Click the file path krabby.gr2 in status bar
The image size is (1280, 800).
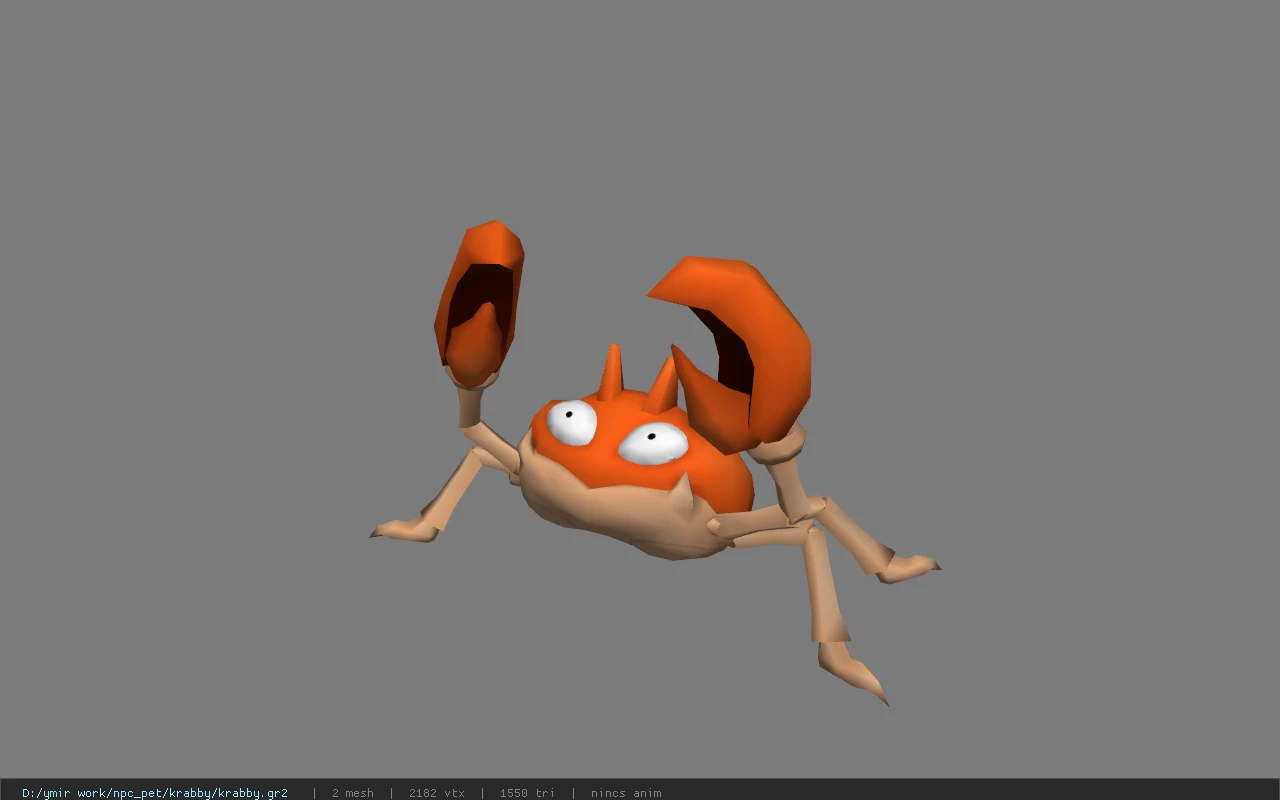tap(154, 793)
